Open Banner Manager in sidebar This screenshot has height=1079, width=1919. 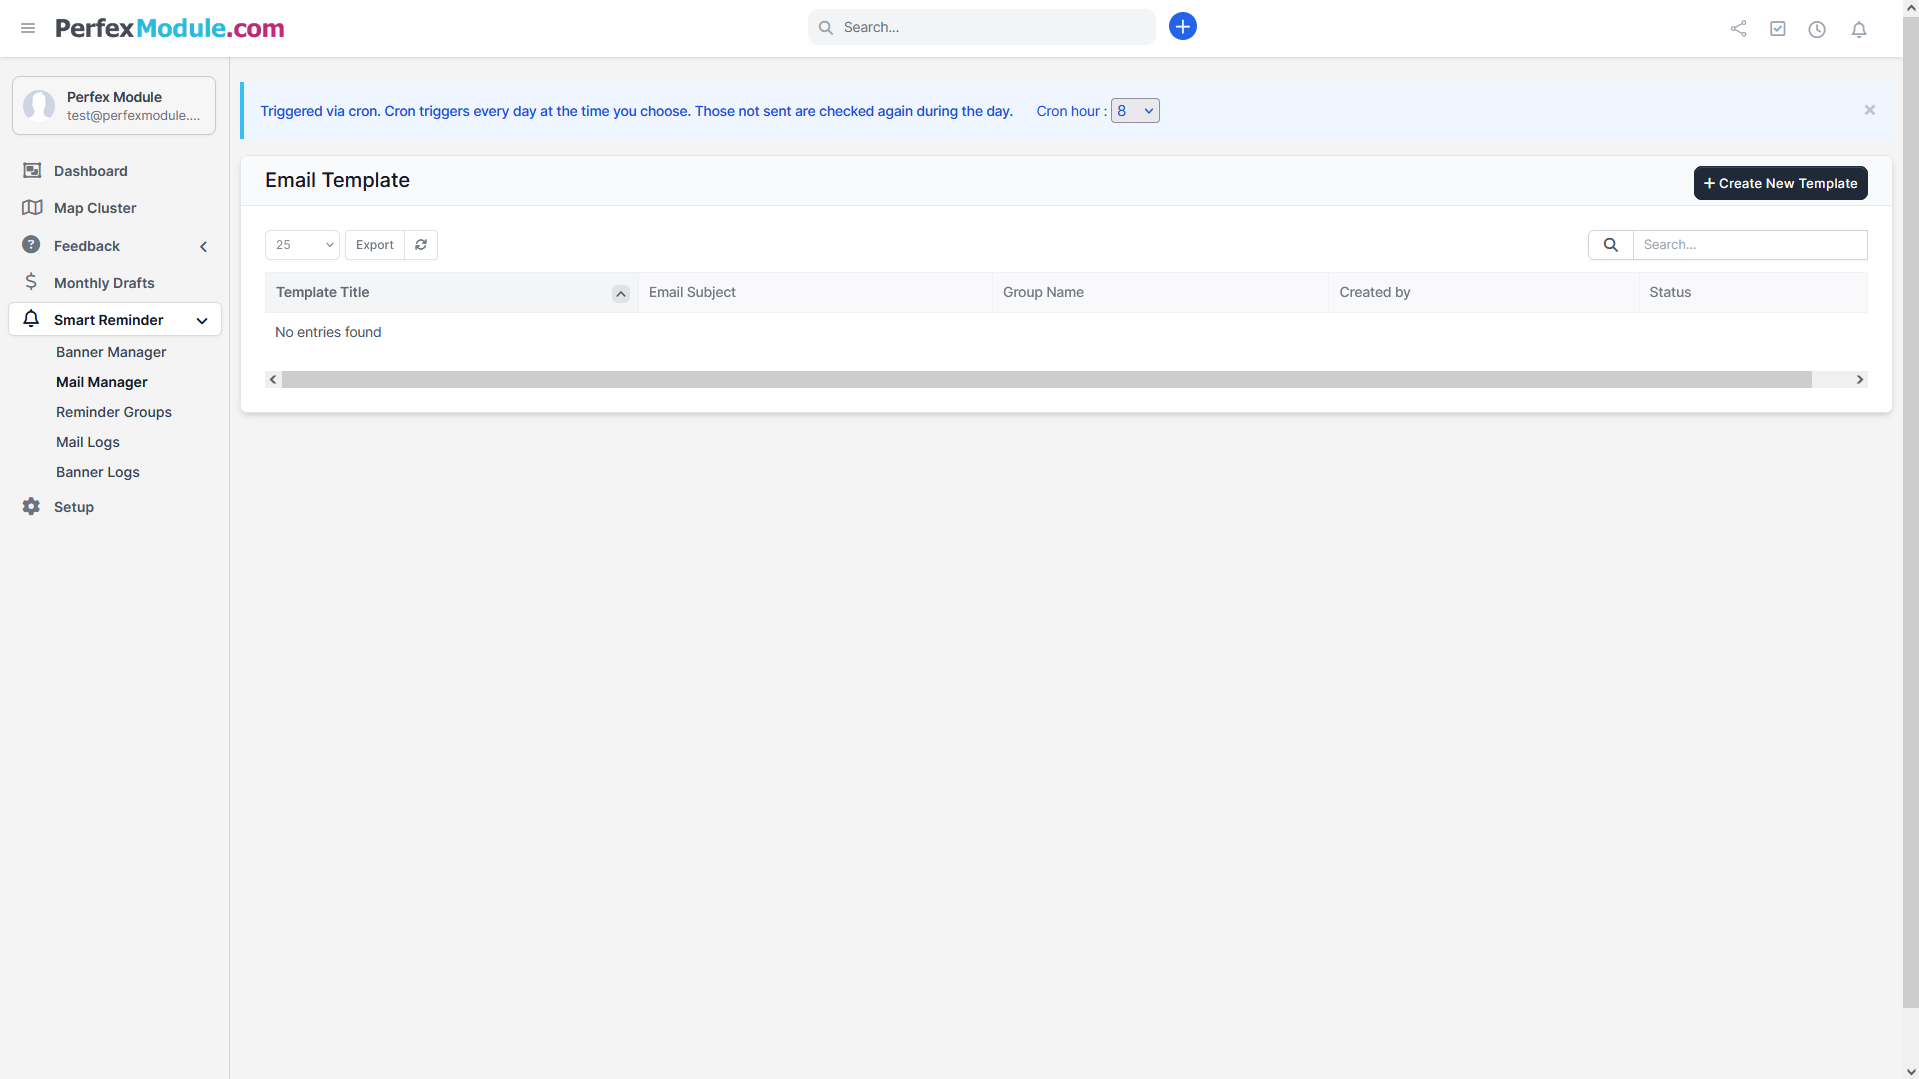click(111, 352)
